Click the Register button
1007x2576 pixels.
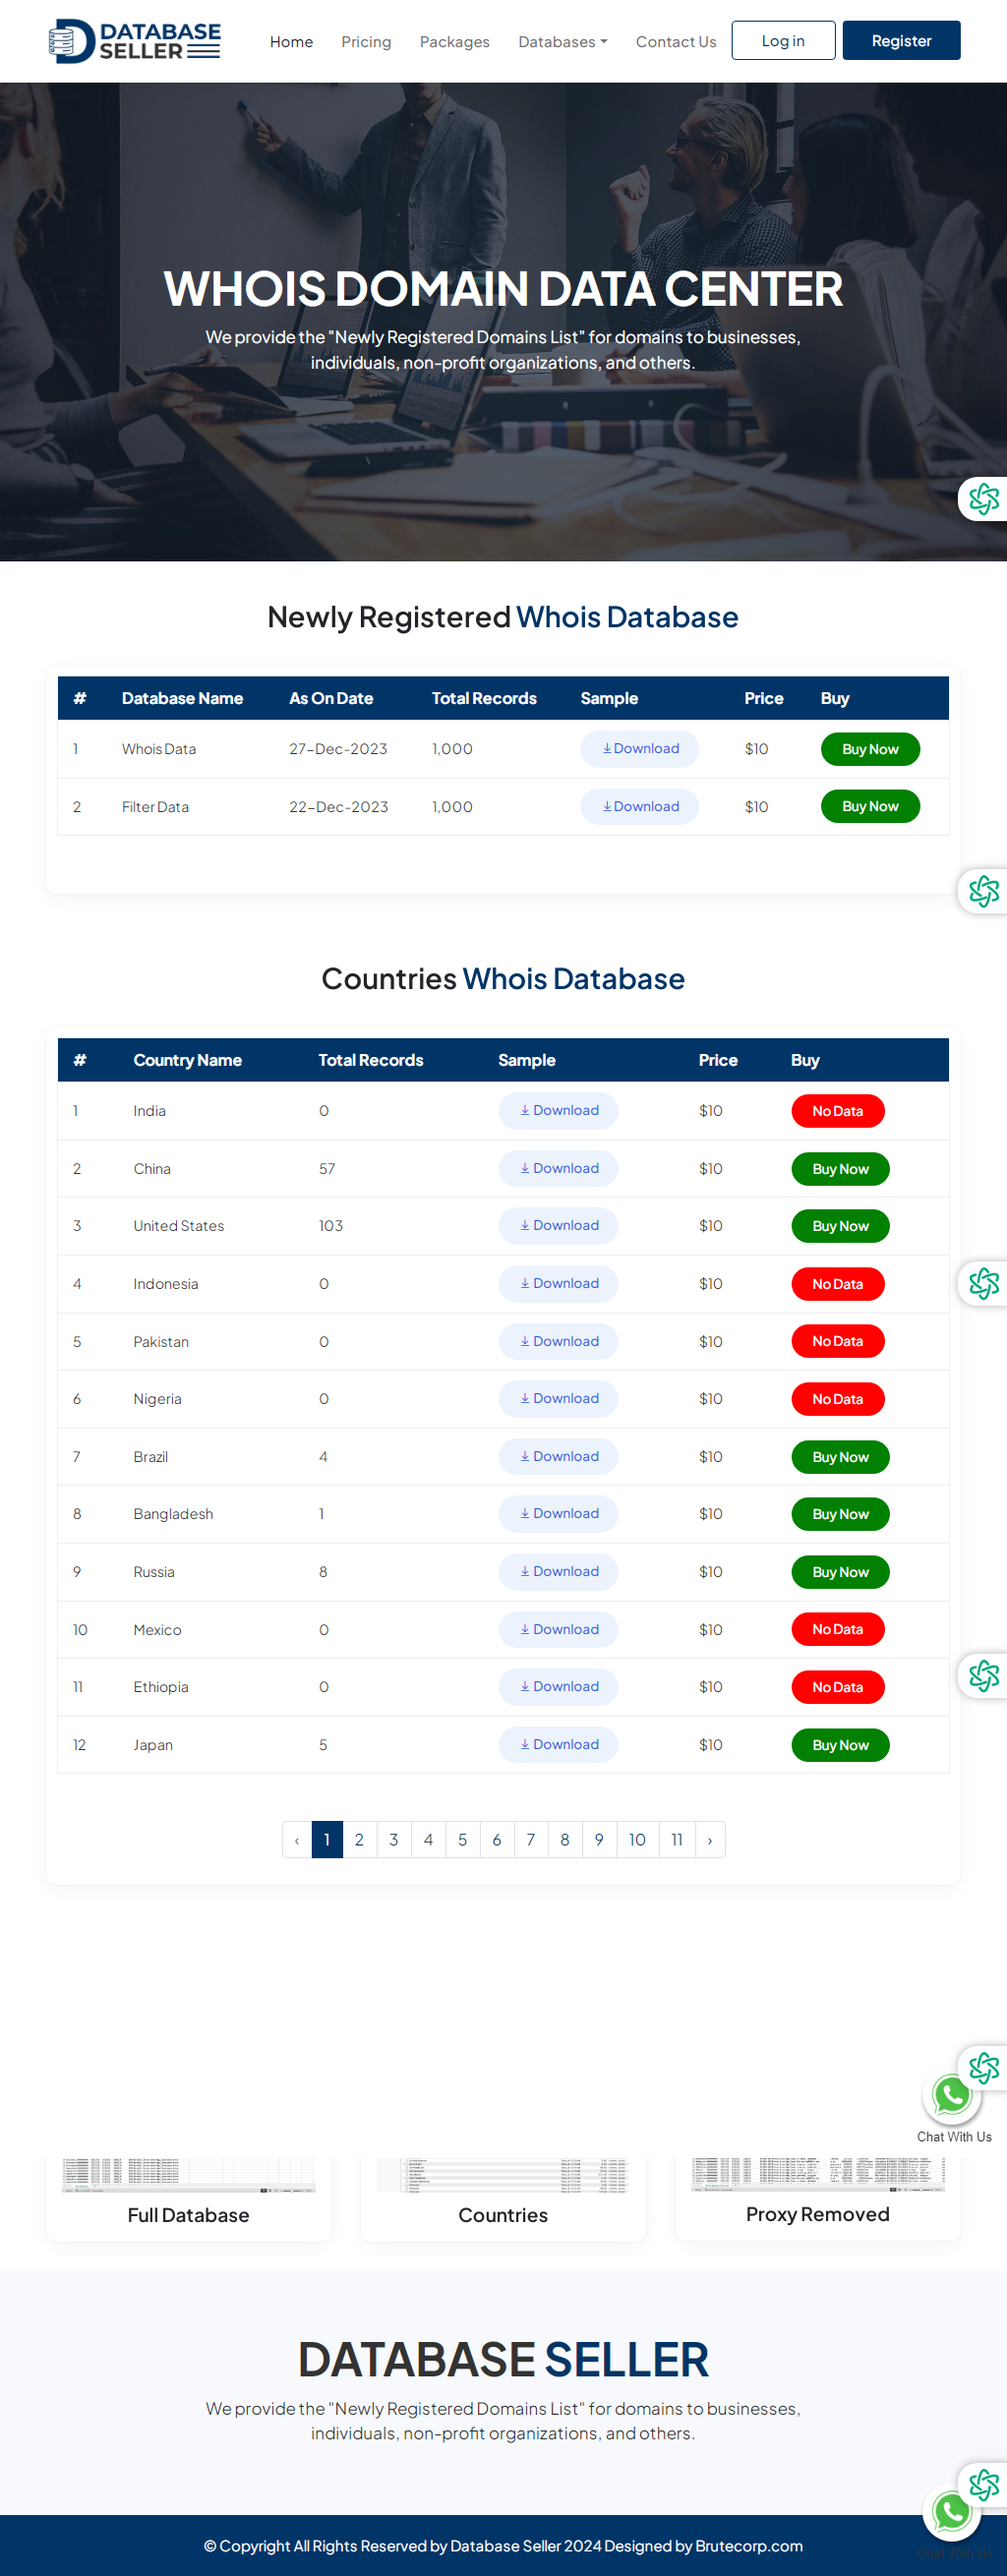(900, 41)
